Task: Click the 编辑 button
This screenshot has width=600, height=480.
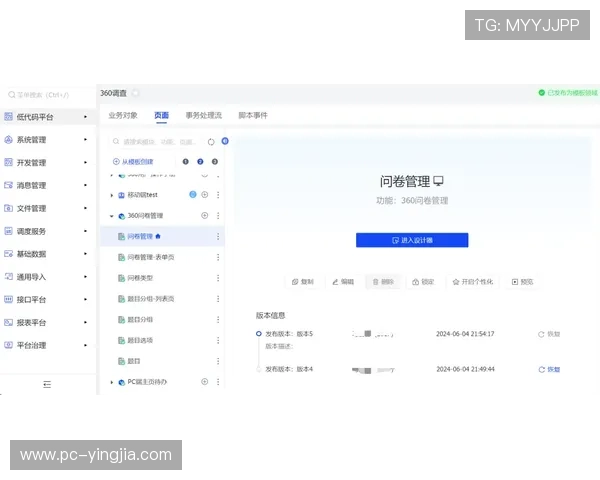Action: coord(343,282)
